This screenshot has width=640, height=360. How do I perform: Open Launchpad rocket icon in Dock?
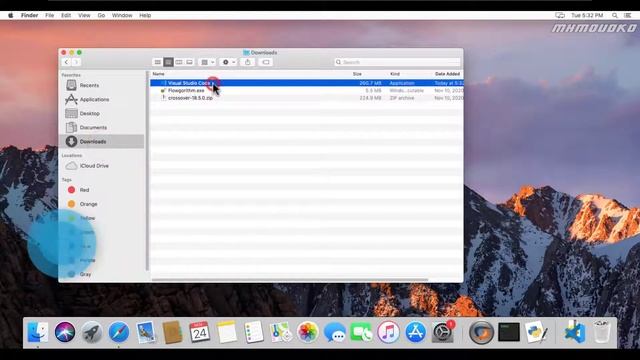92,332
